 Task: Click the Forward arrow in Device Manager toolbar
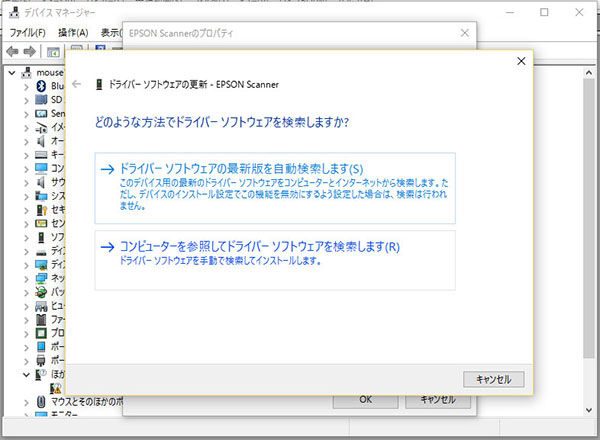[x=29, y=51]
